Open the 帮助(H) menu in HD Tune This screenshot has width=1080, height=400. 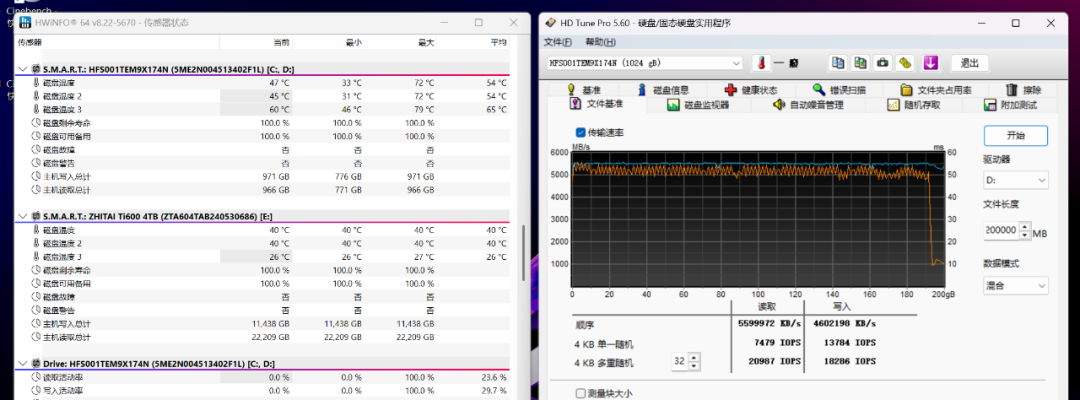(601, 43)
